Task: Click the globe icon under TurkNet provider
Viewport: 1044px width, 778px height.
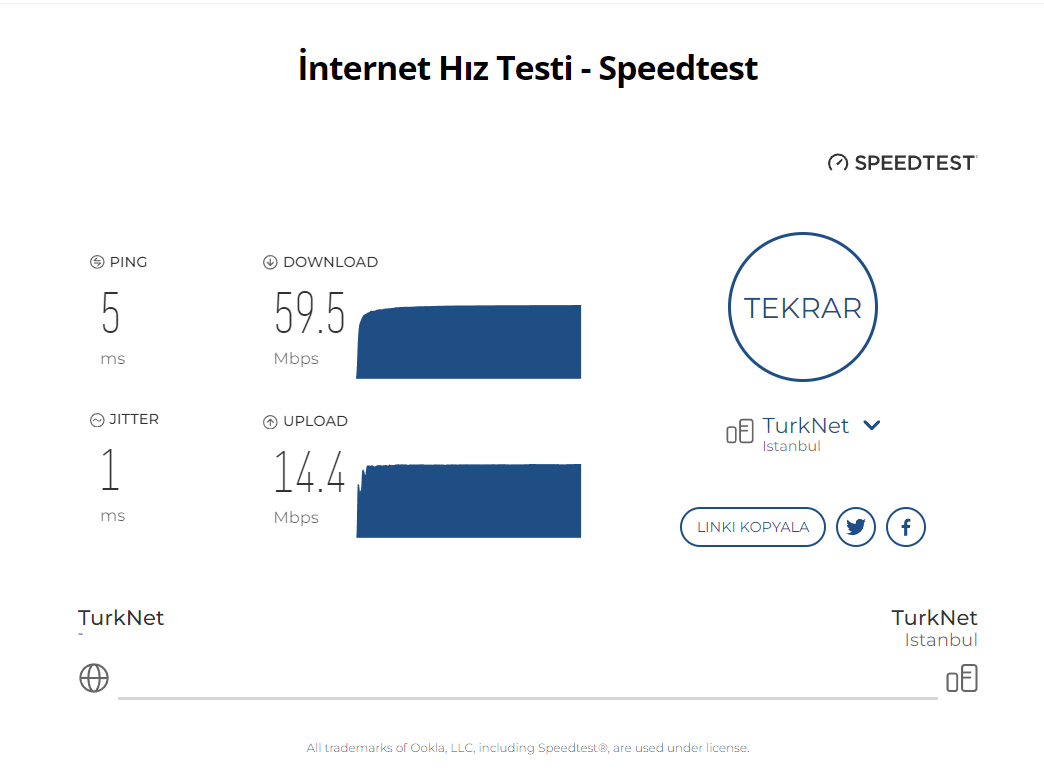Action: (x=94, y=678)
